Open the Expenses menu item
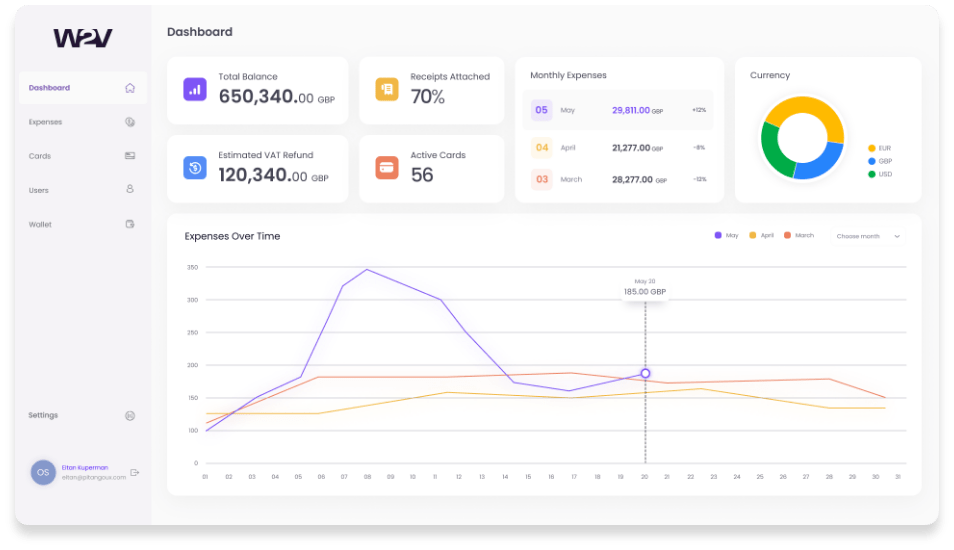 coord(83,122)
